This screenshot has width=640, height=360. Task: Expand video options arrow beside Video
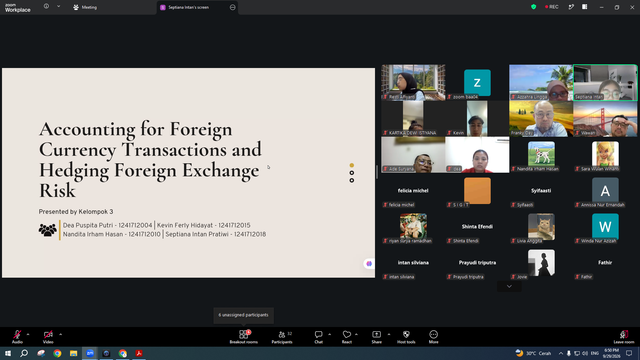coord(60,334)
